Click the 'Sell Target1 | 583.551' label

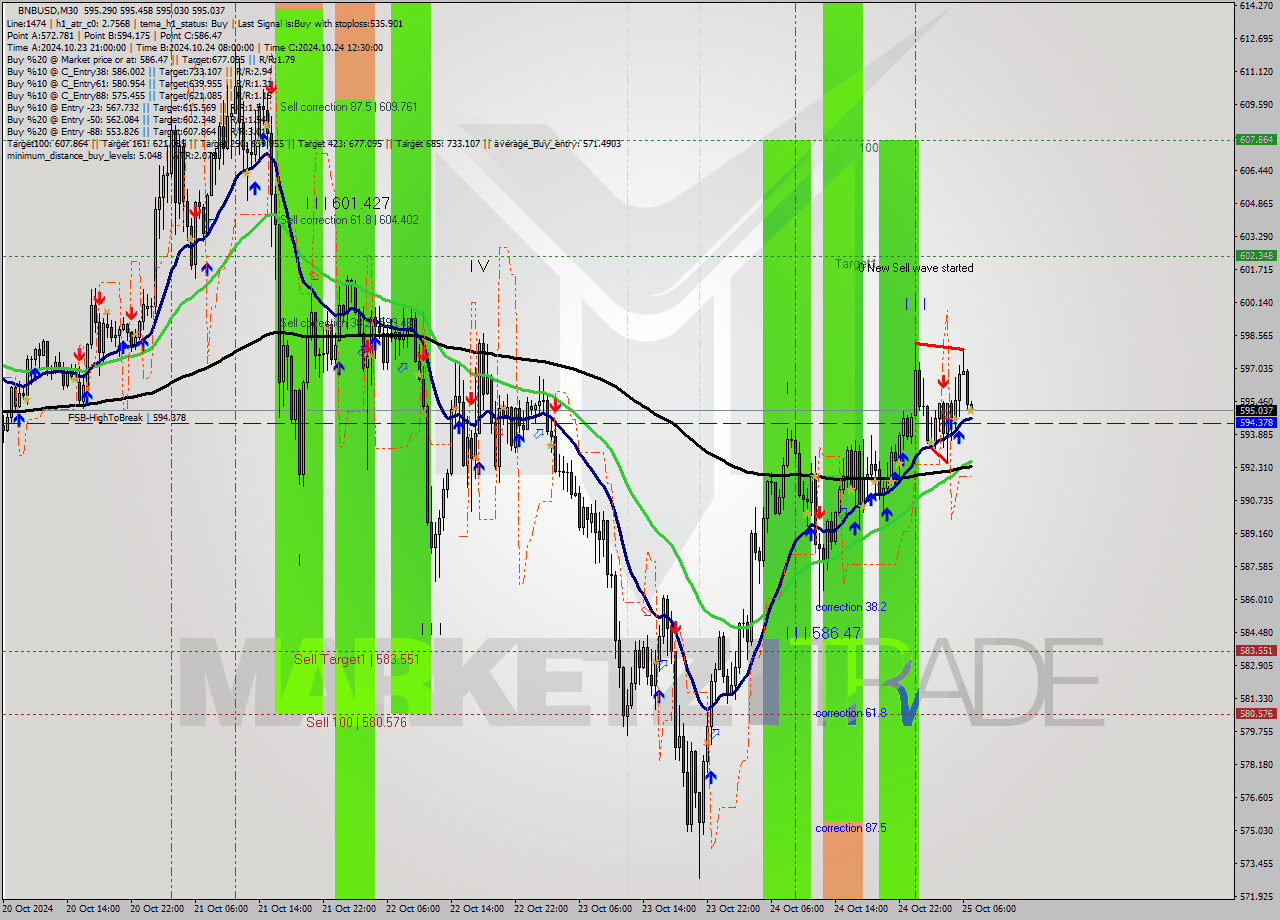pos(356,659)
